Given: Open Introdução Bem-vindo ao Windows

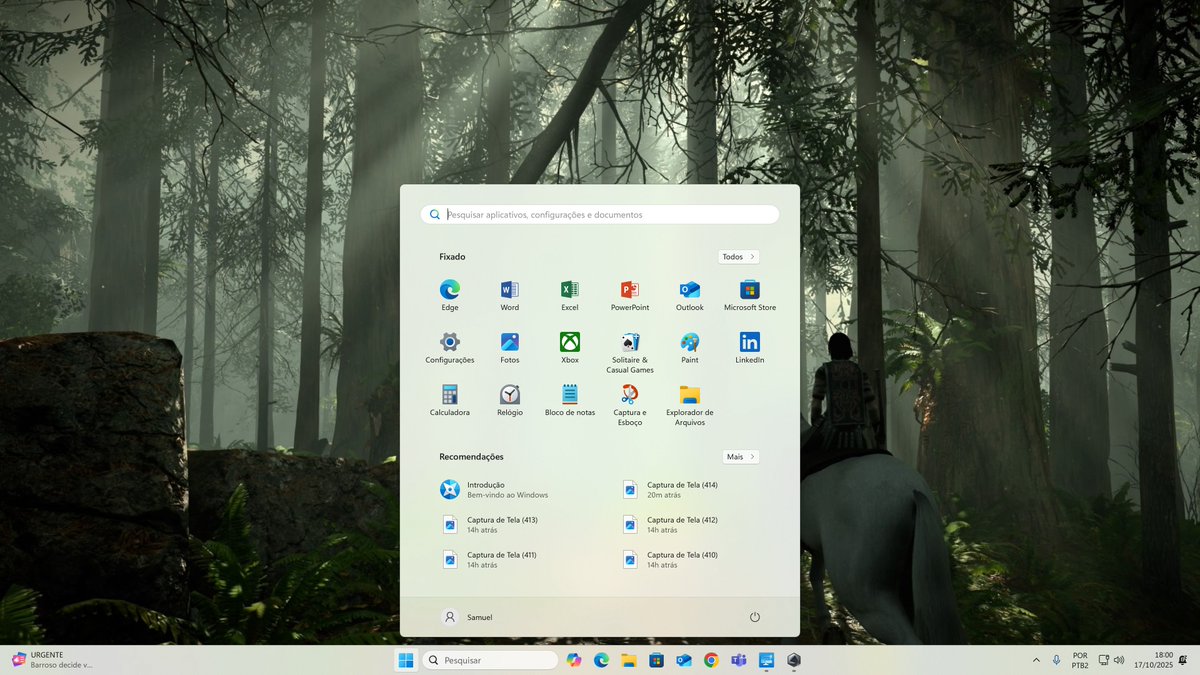Looking at the screenshot, I should click(x=510, y=490).
